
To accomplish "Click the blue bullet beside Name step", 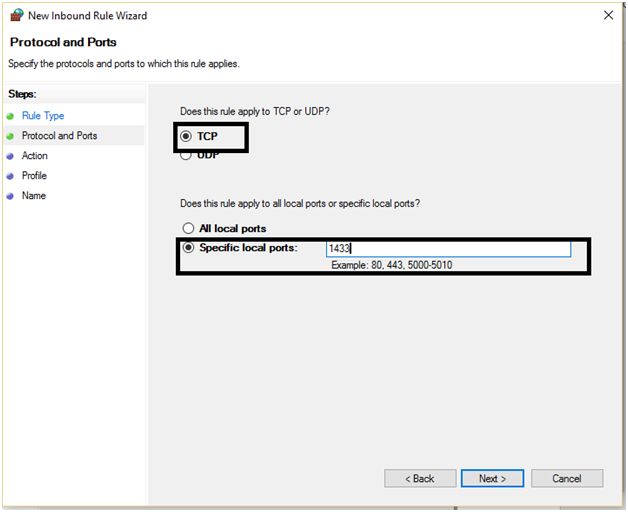I will pos(10,196).
